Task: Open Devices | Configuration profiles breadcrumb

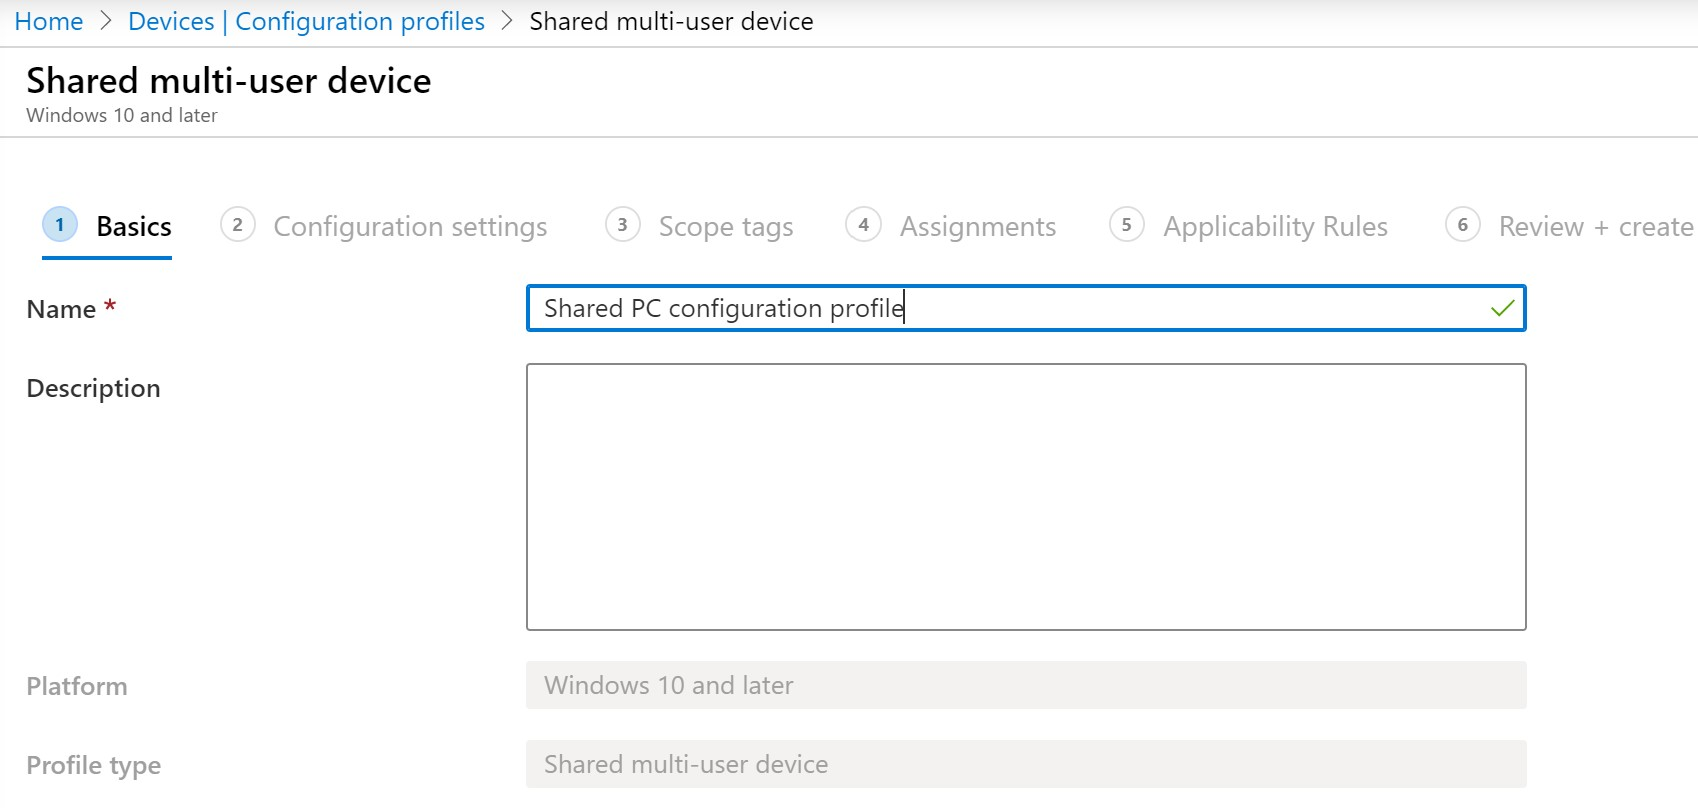Action: 306,21
